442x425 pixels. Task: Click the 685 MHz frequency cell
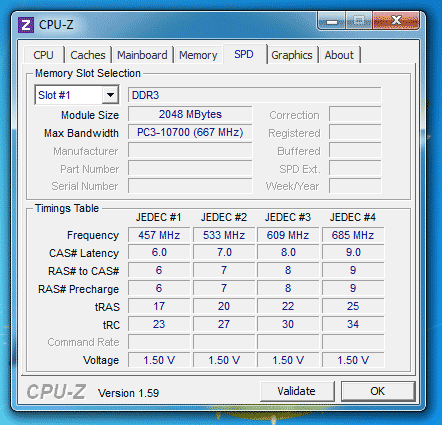tap(353, 235)
